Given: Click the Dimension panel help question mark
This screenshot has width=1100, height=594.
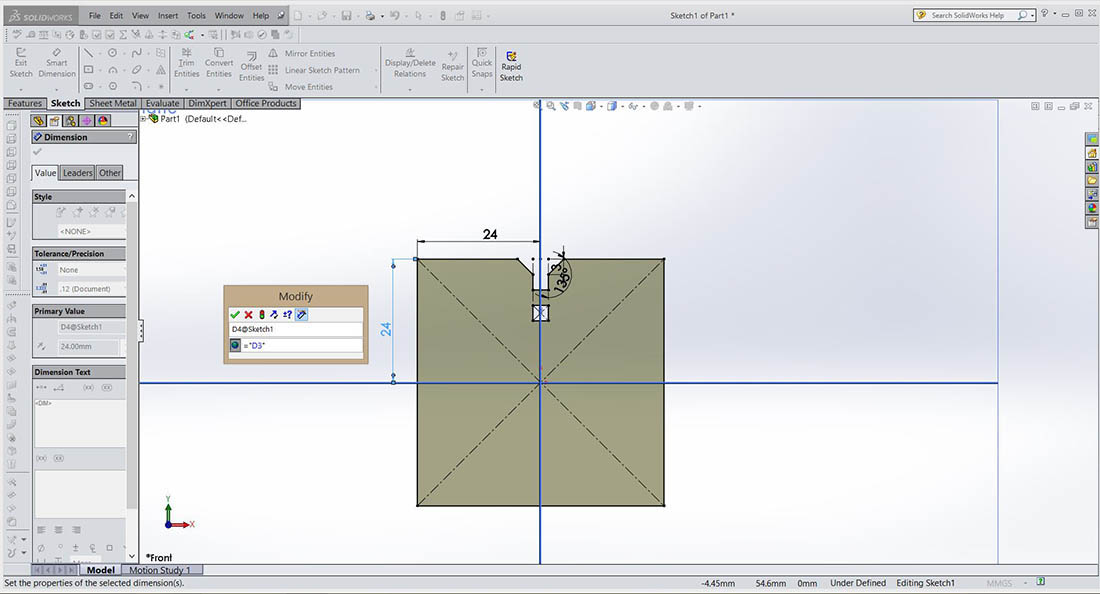Looking at the screenshot, I should point(130,137).
